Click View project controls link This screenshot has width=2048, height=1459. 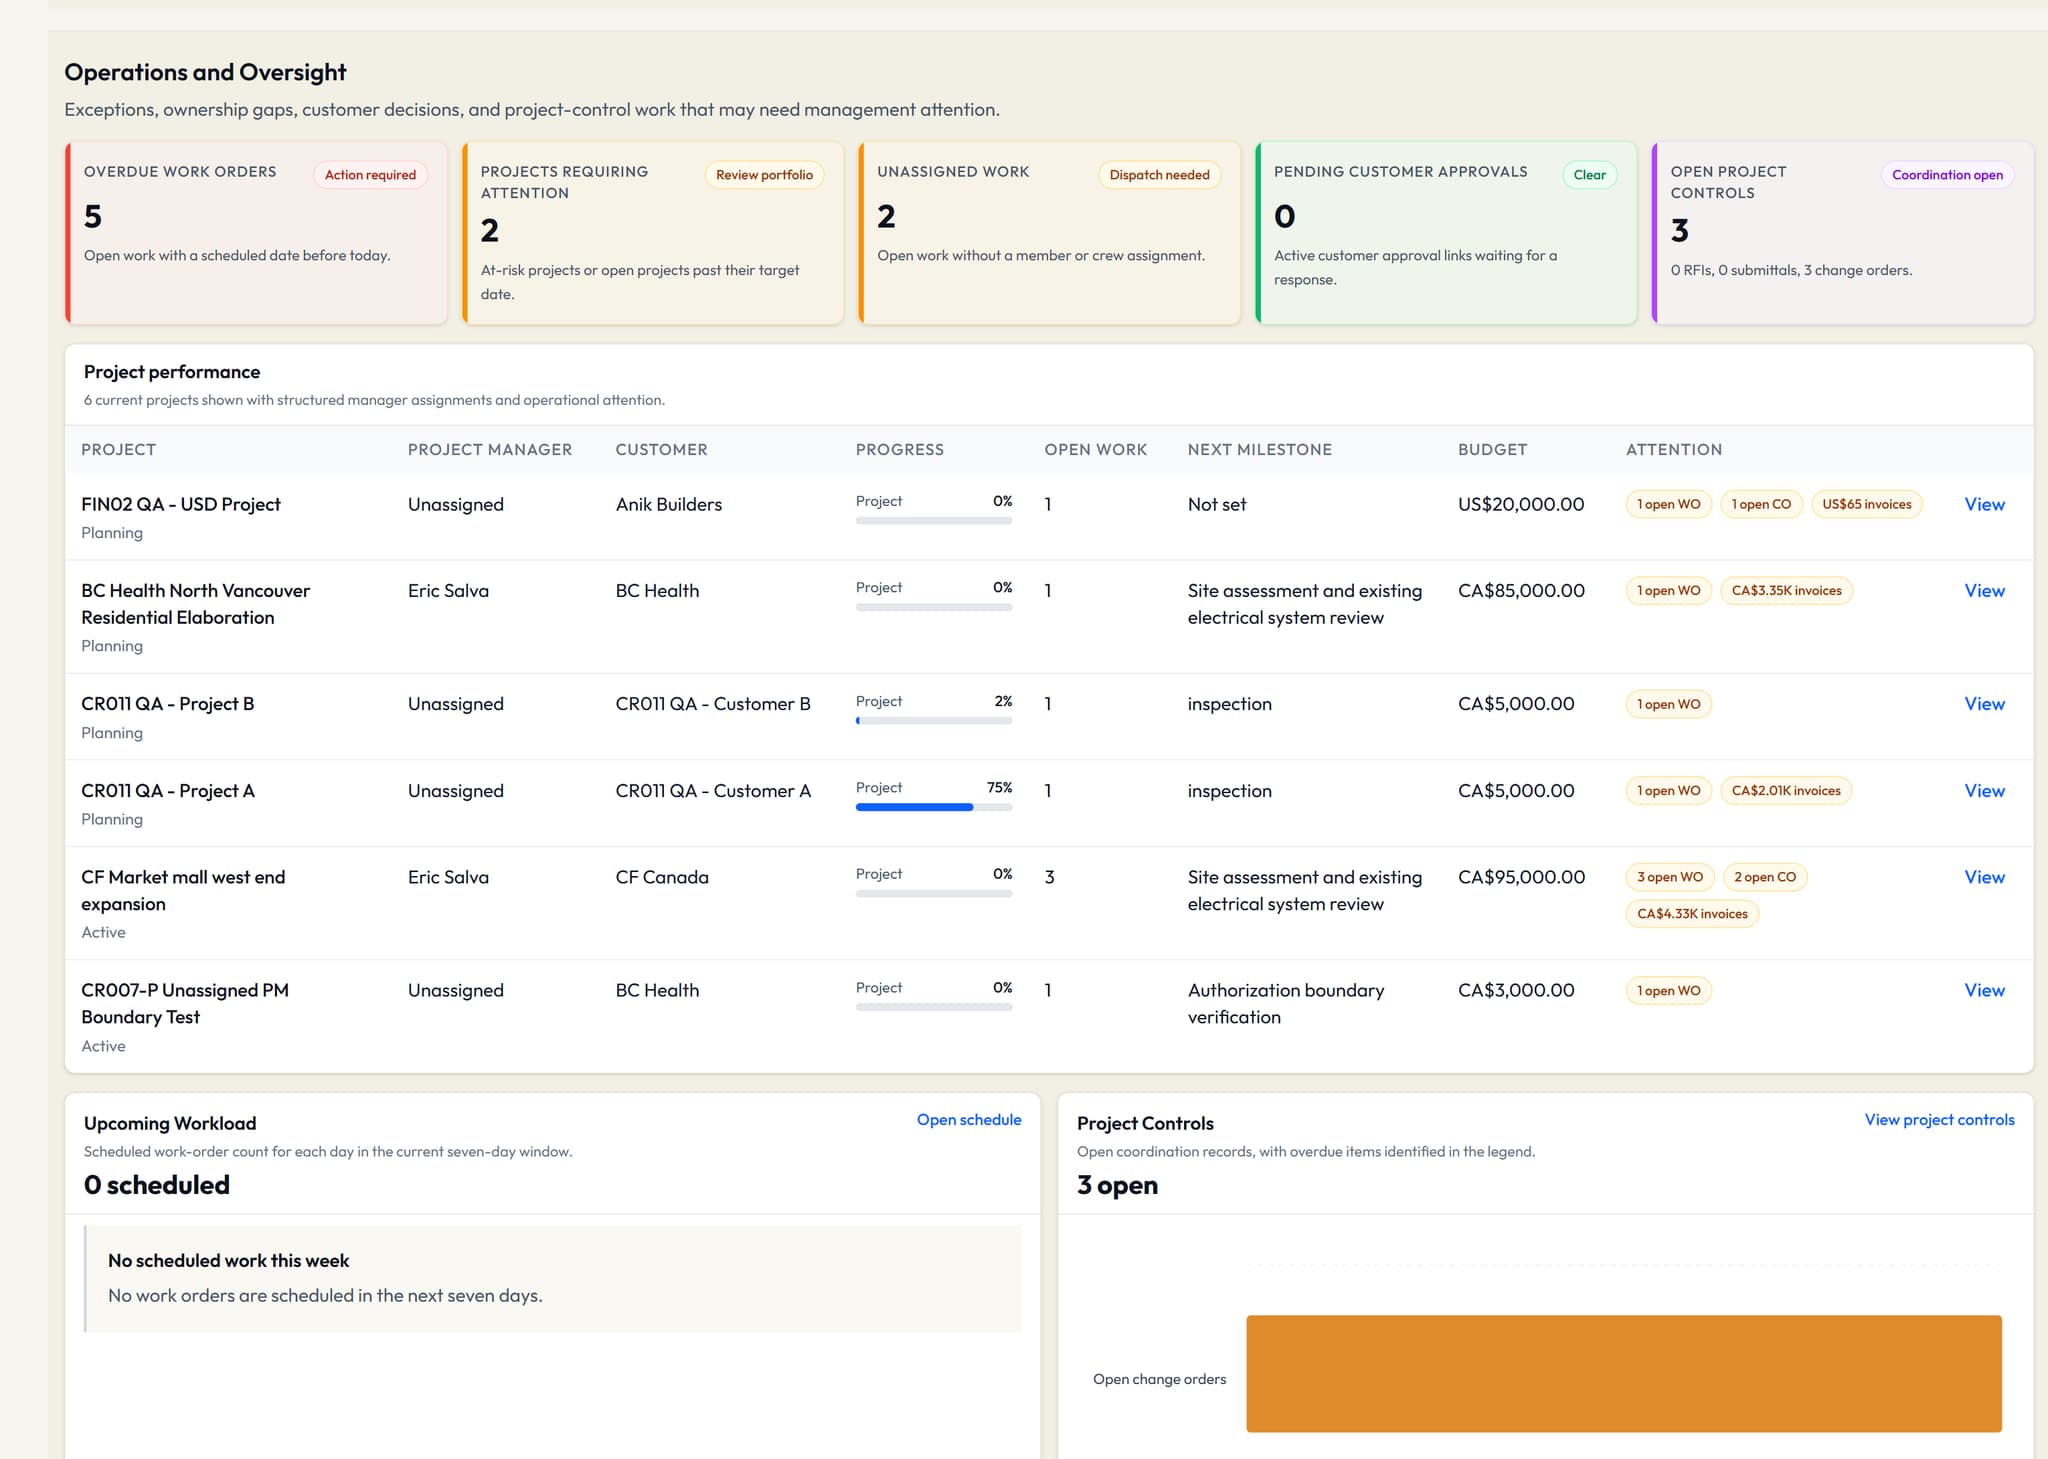(x=1939, y=1120)
